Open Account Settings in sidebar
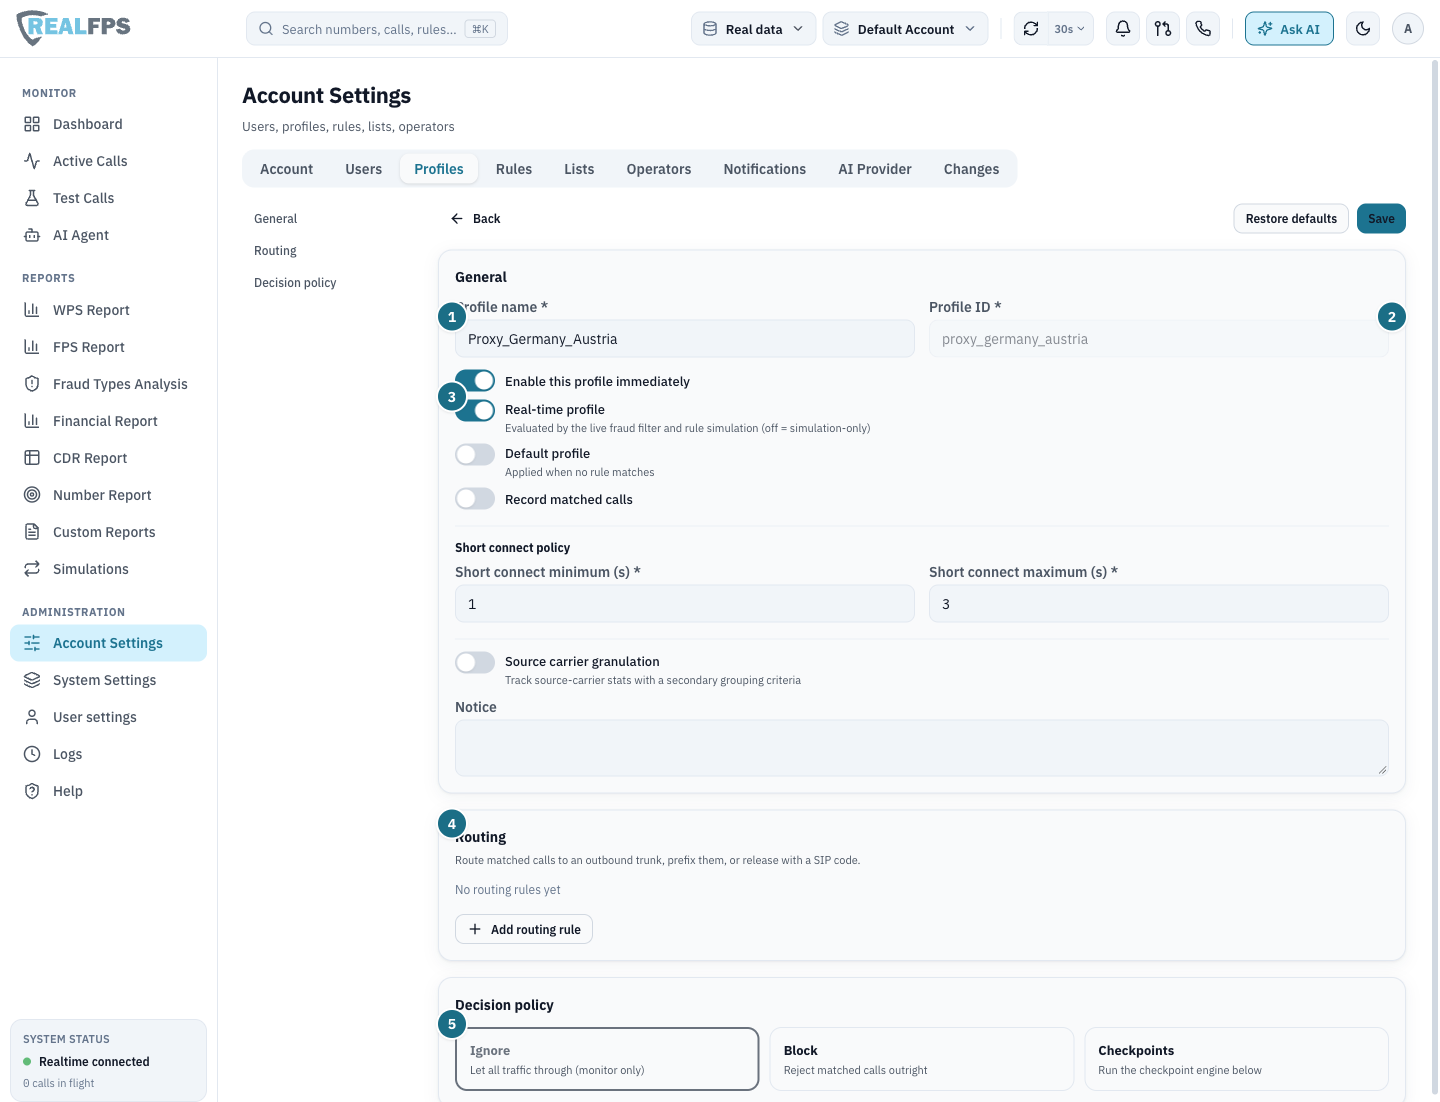The height and width of the screenshot is (1102, 1440). click(108, 643)
